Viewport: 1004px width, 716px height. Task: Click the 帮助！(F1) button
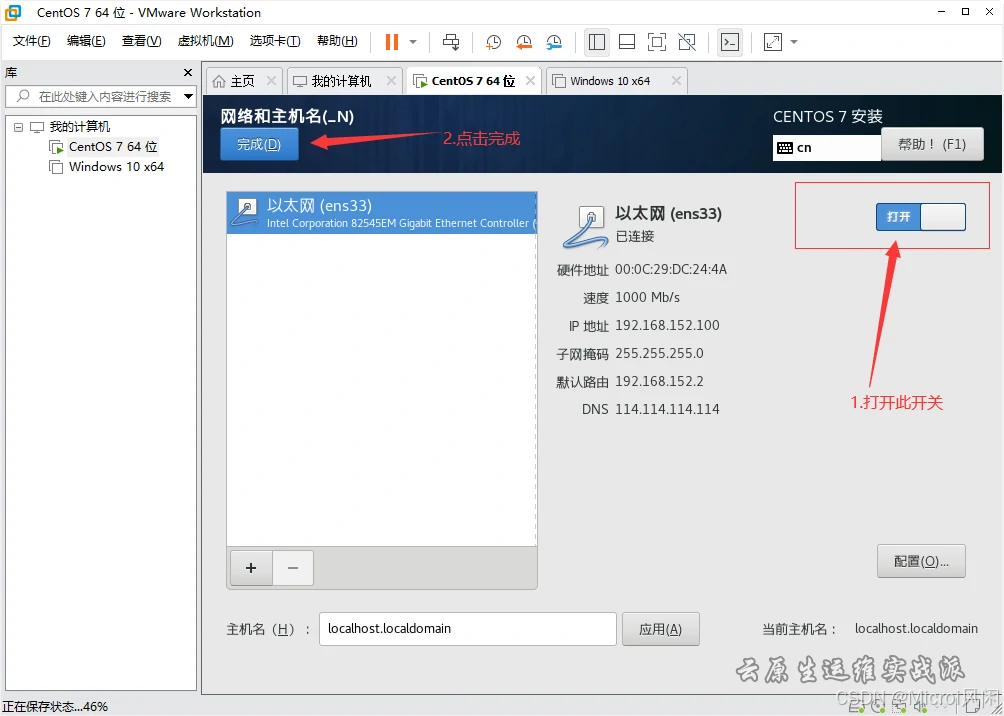click(x=932, y=144)
